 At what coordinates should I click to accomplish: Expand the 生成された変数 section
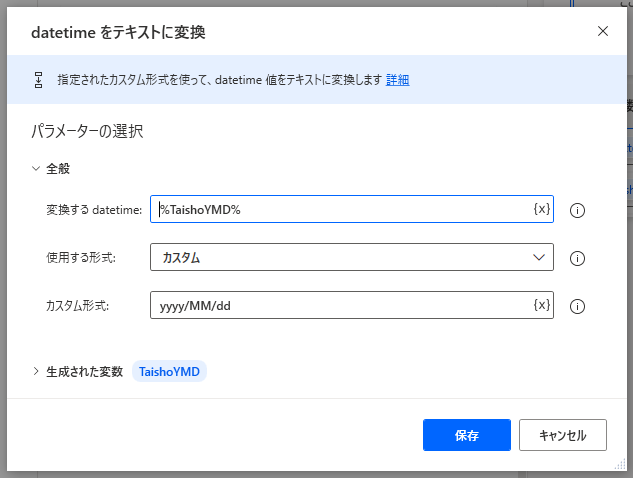click(37, 371)
